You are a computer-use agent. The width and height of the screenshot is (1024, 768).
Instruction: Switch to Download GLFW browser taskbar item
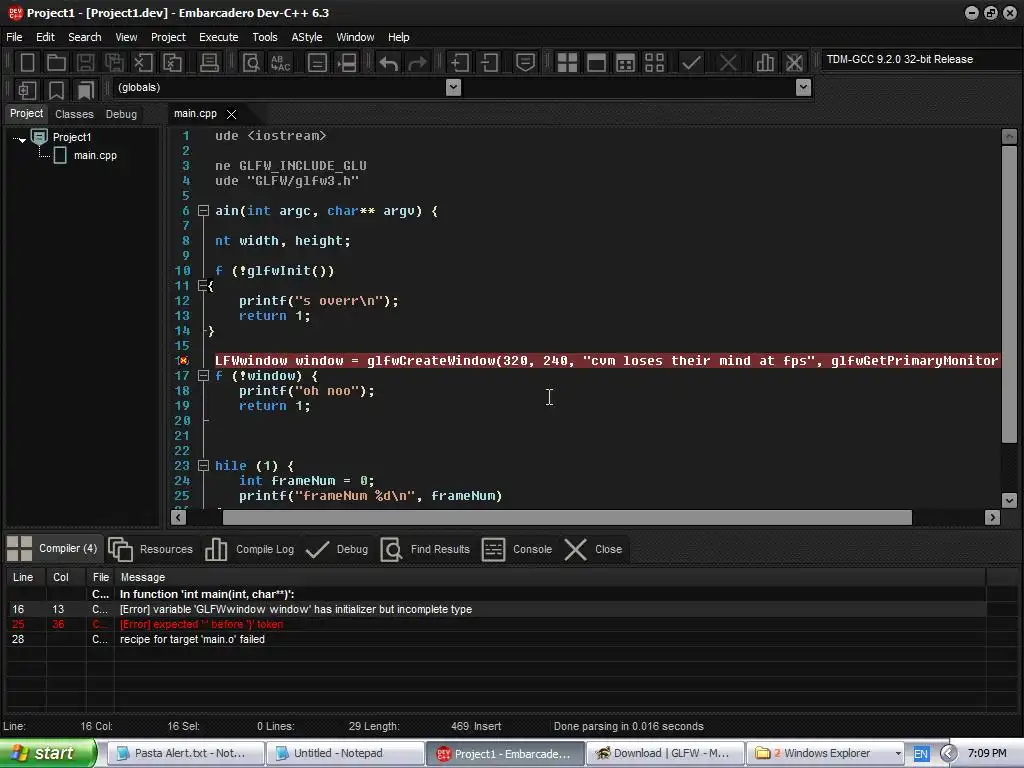pos(665,754)
